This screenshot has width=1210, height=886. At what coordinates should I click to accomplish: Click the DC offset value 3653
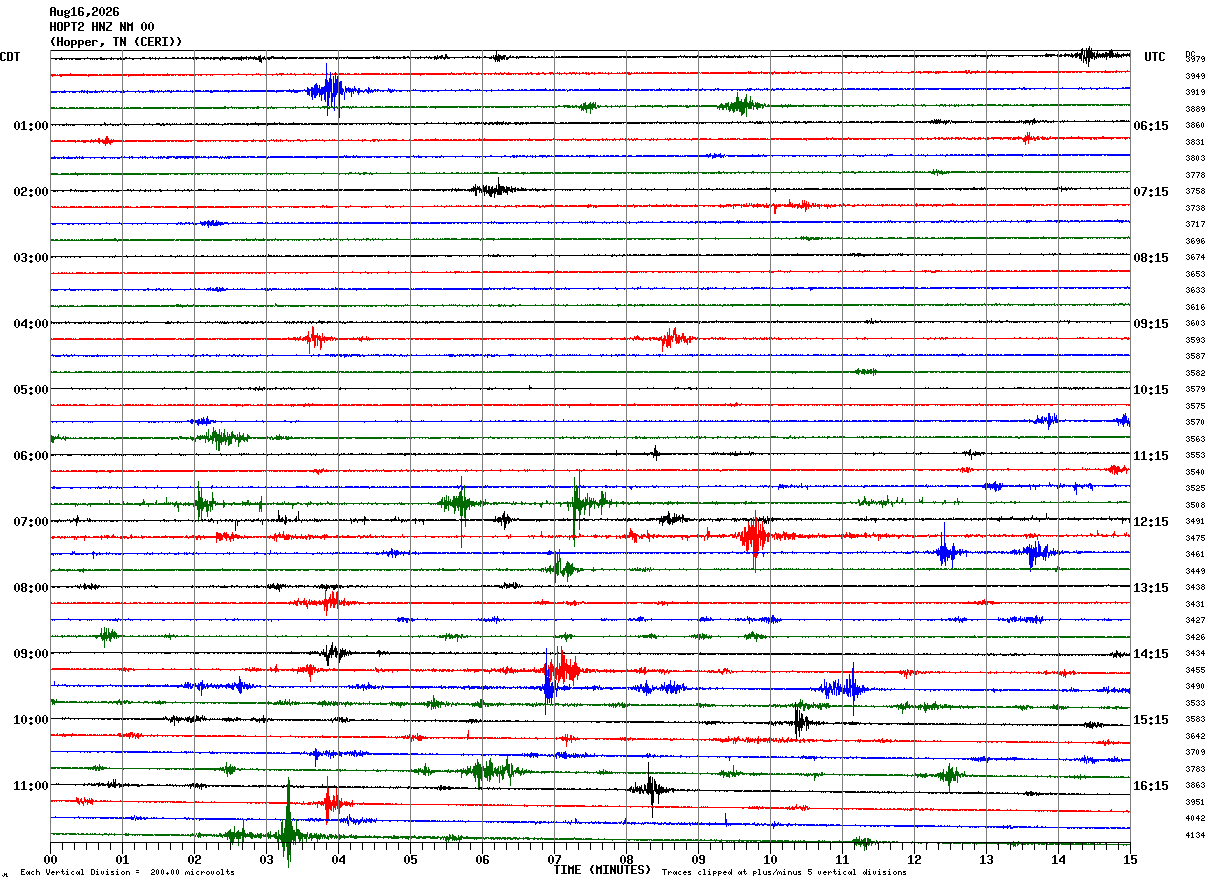coord(1195,274)
